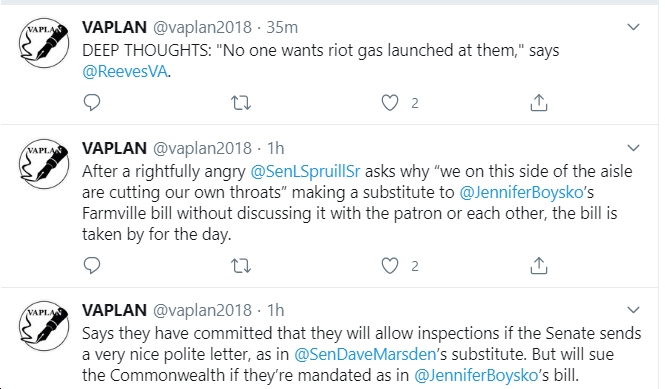Screen dimensions: 665x389
Task: Open the more options chevron on the 35m tweet
Action: pyautogui.click(x=633, y=27)
